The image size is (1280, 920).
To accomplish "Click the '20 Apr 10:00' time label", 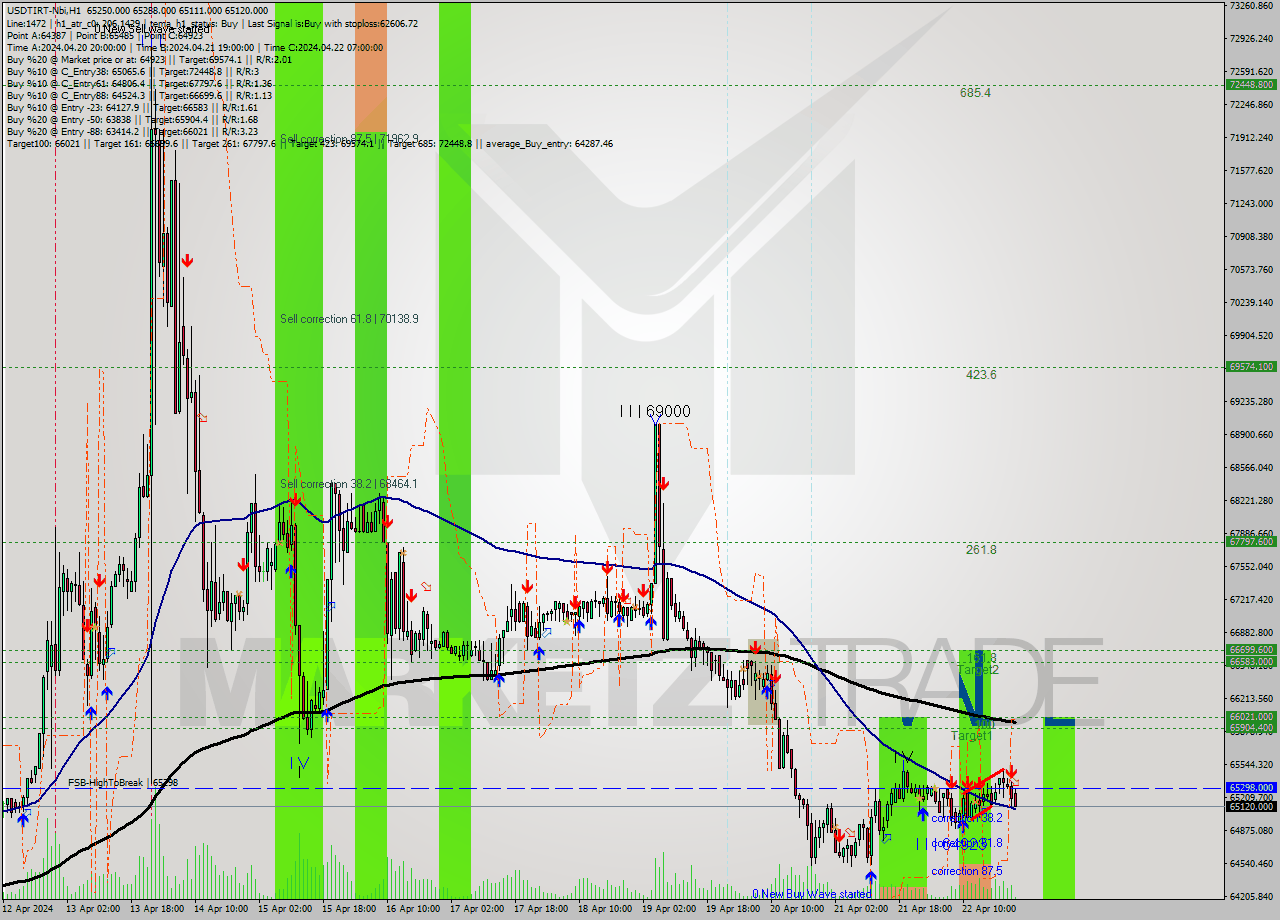I will (x=797, y=909).
